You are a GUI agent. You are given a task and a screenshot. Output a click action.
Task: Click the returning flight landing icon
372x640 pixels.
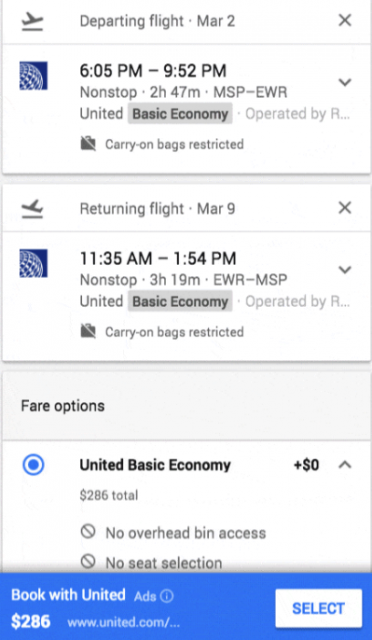[x=32, y=209]
